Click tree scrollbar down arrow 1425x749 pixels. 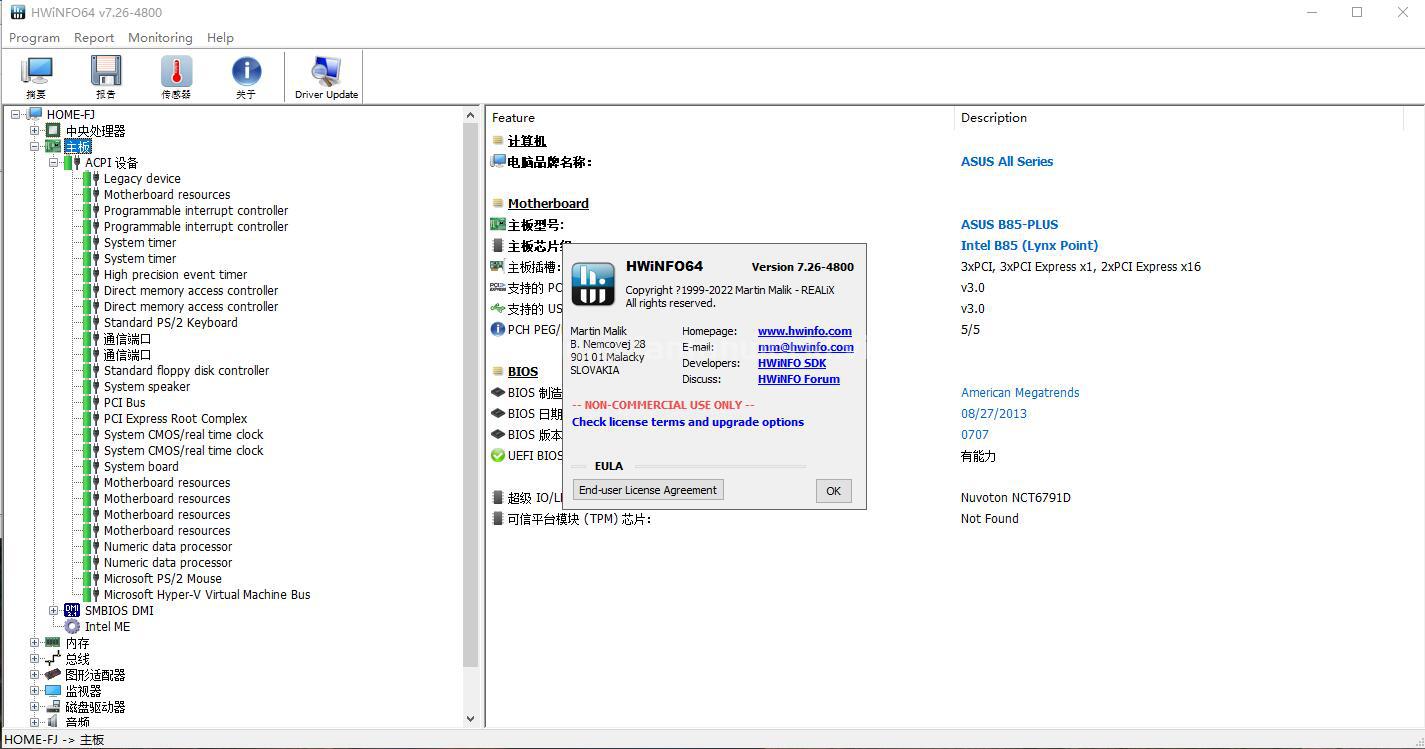pos(471,718)
